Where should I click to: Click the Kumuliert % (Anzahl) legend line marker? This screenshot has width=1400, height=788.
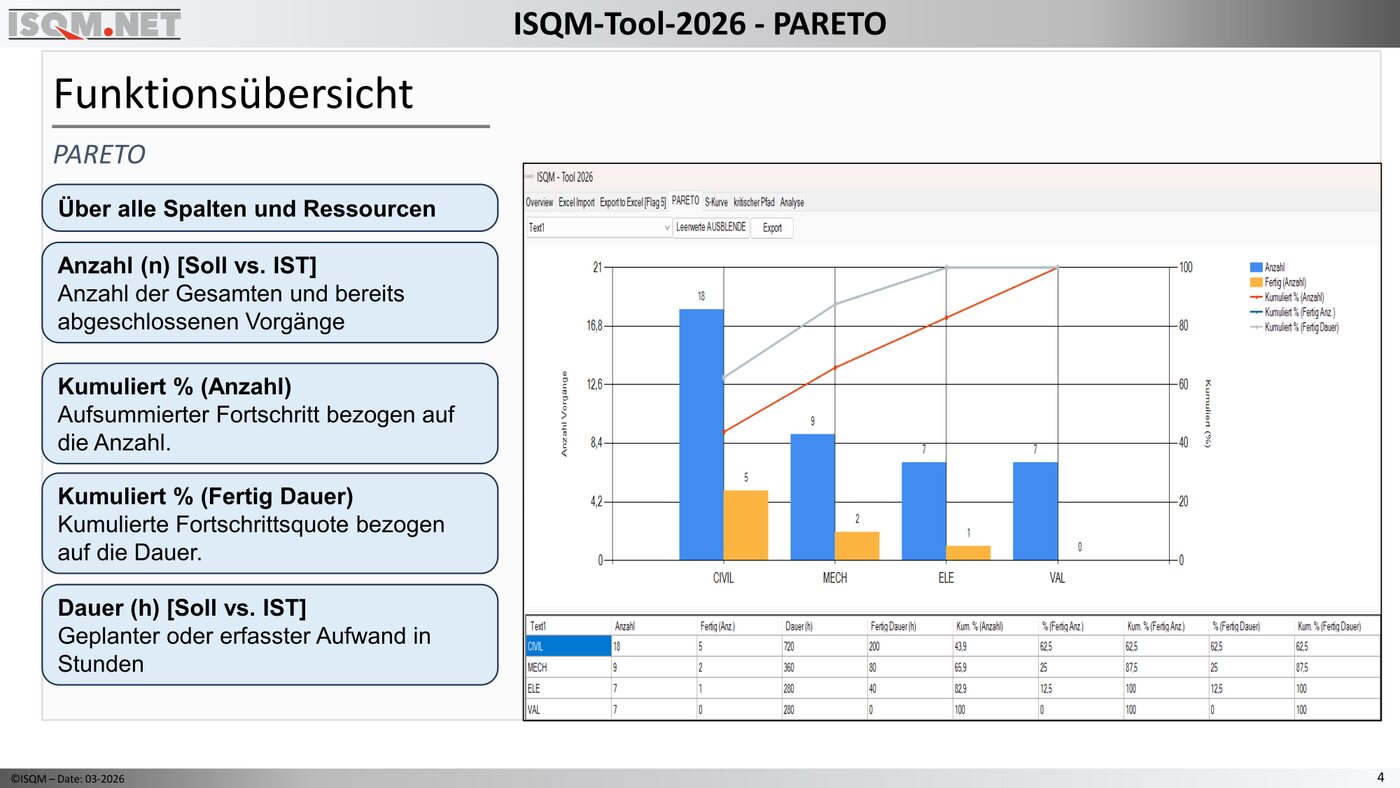(1255, 297)
